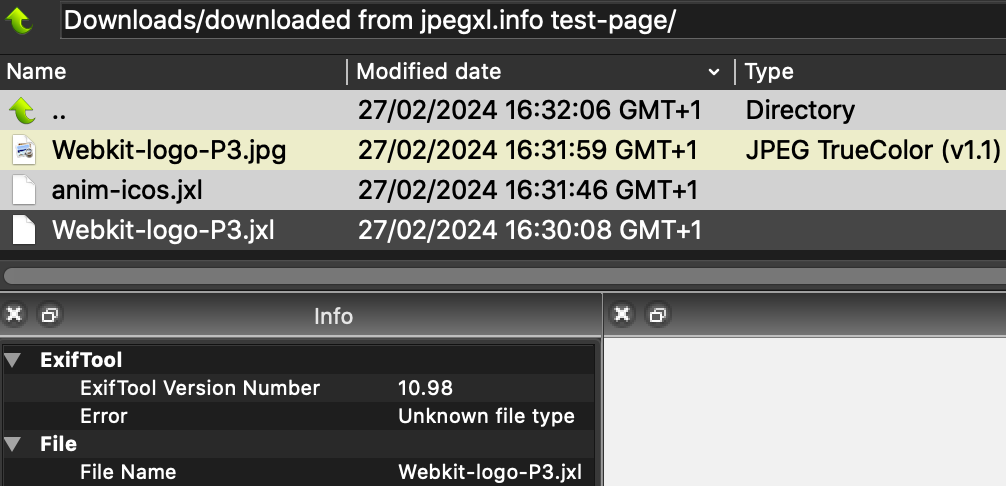Image resolution: width=1006 pixels, height=486 pixels.
Task: Click the Webkit-logo-P3.jpg file icon
Action: (24, 151)
